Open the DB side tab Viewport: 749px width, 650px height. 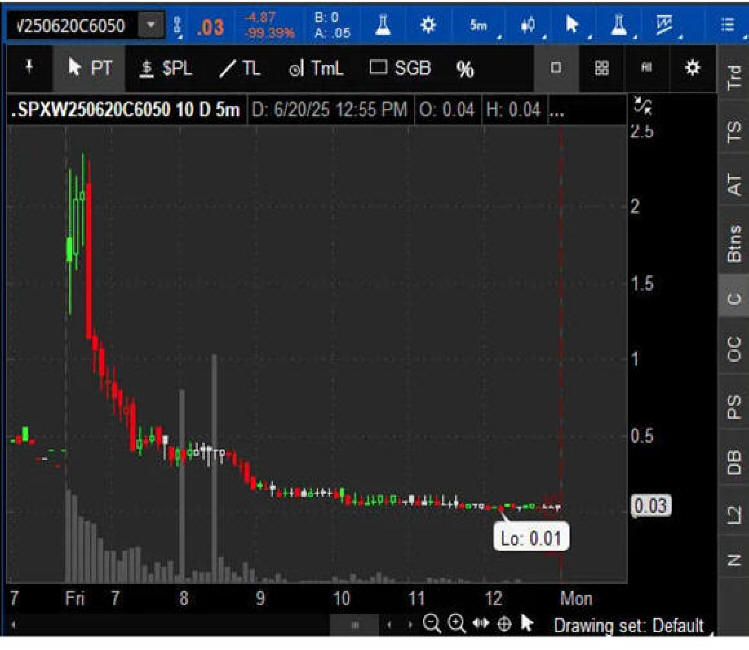(734, 462)
